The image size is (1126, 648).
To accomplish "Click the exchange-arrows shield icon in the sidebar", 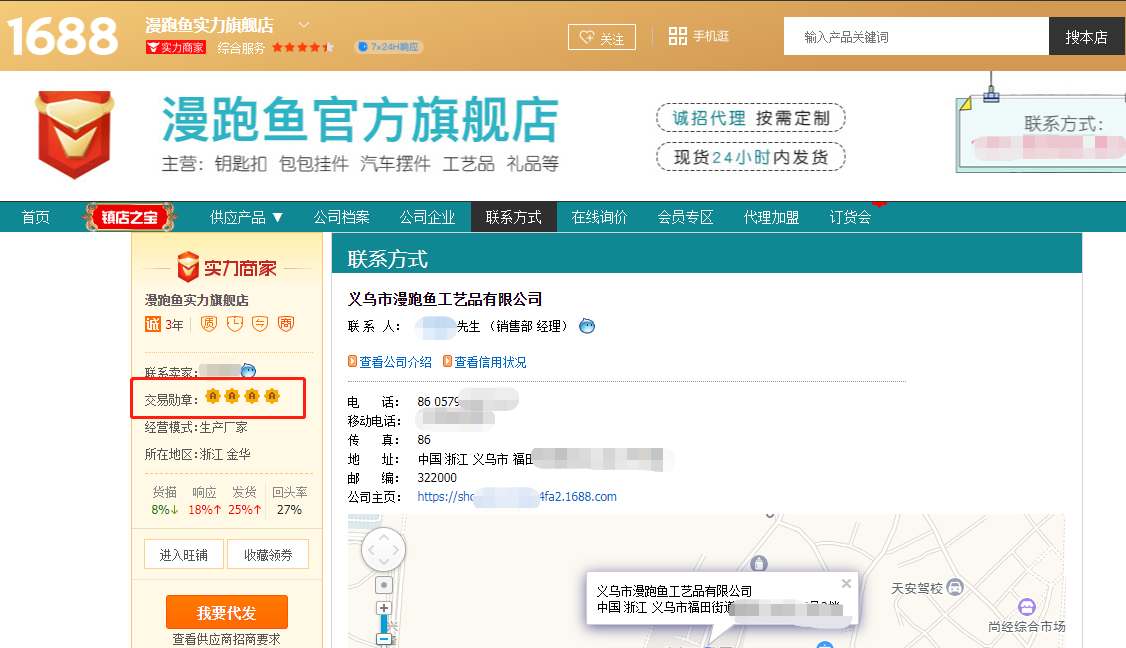I will 260,324.
